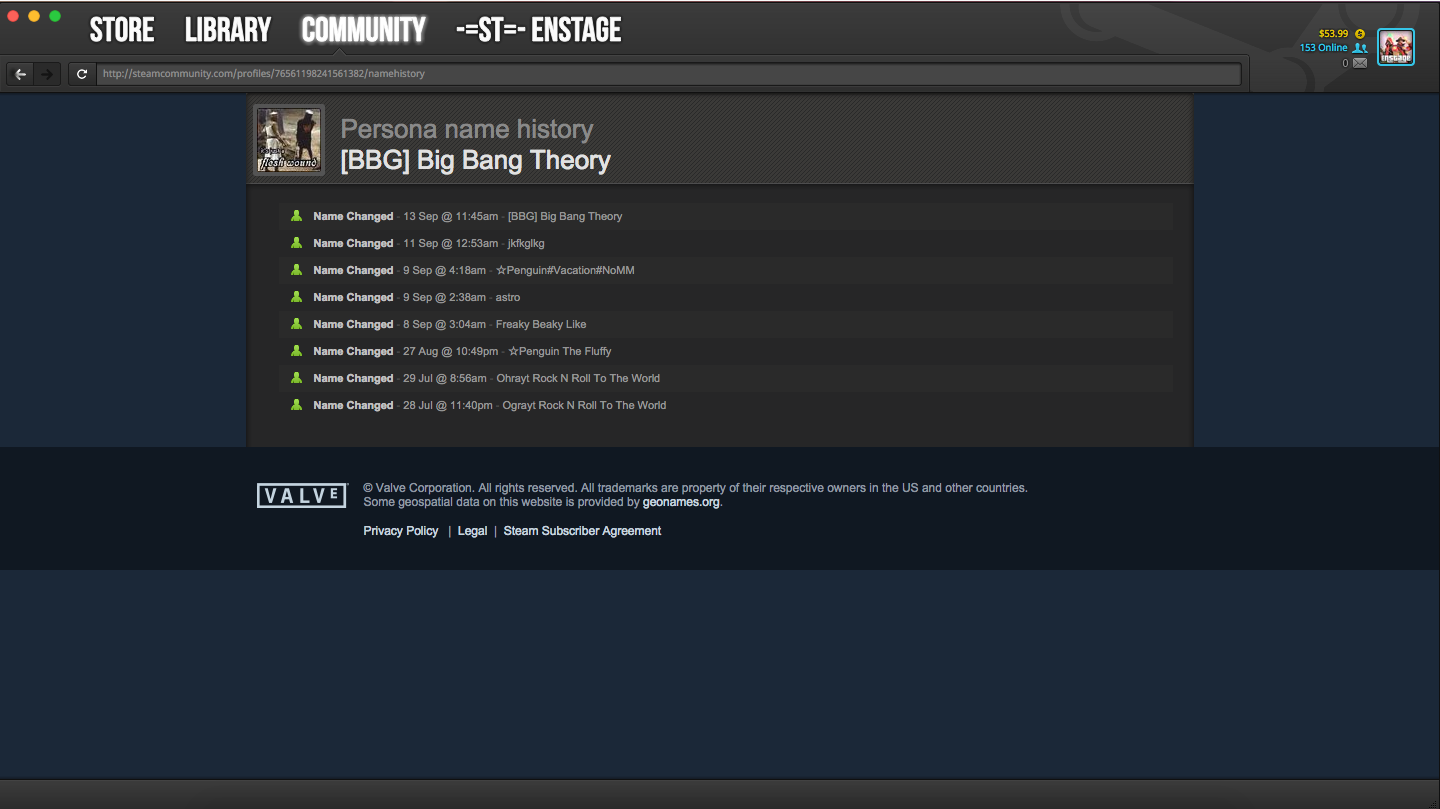The height and width of the screenshot is (809, 1440).
Task: Open the STORE menu
Action: point(122,30)
